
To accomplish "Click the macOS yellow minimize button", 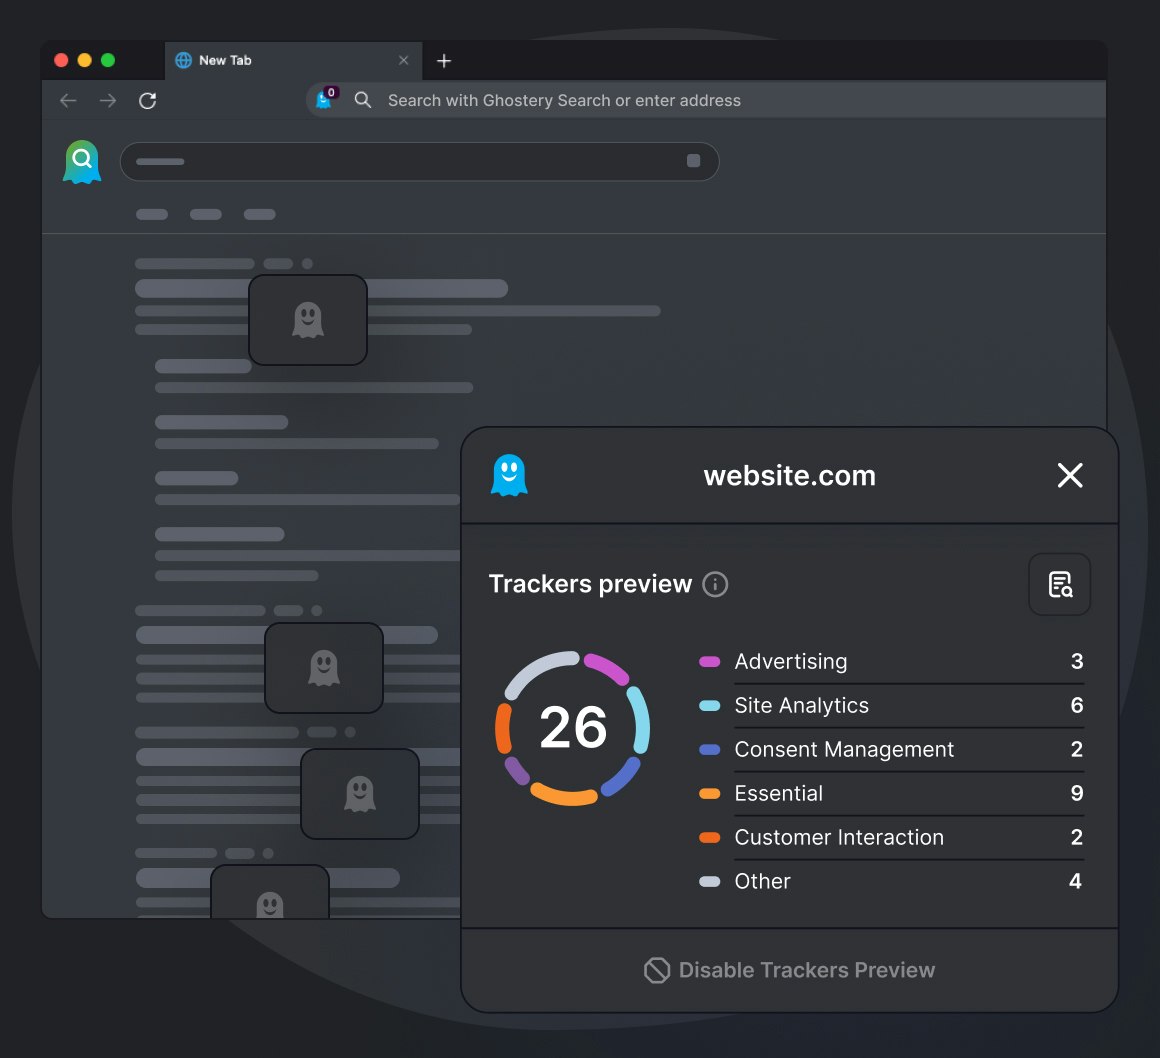I will pos(84,60).
